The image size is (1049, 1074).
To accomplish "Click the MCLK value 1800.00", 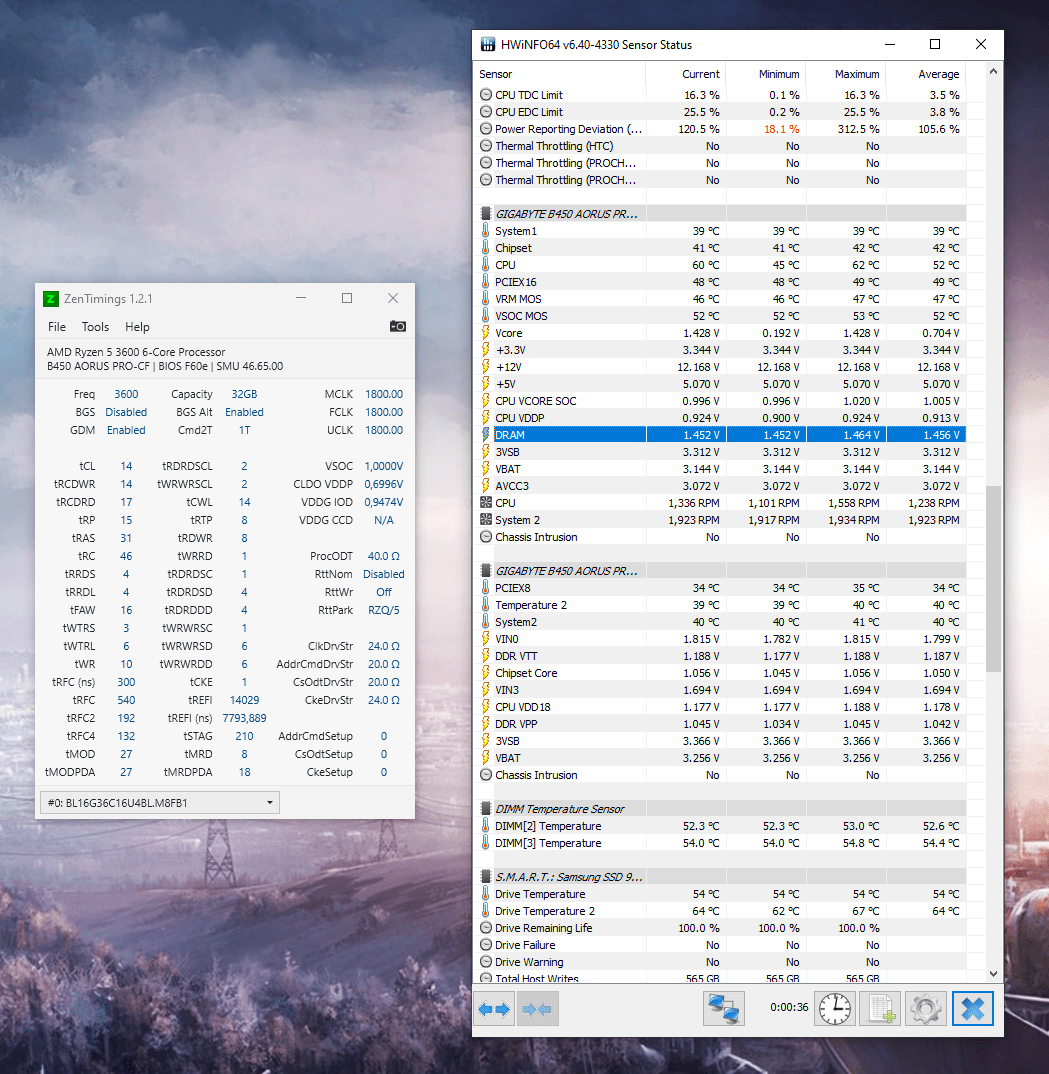I will (x=383, y=394).
